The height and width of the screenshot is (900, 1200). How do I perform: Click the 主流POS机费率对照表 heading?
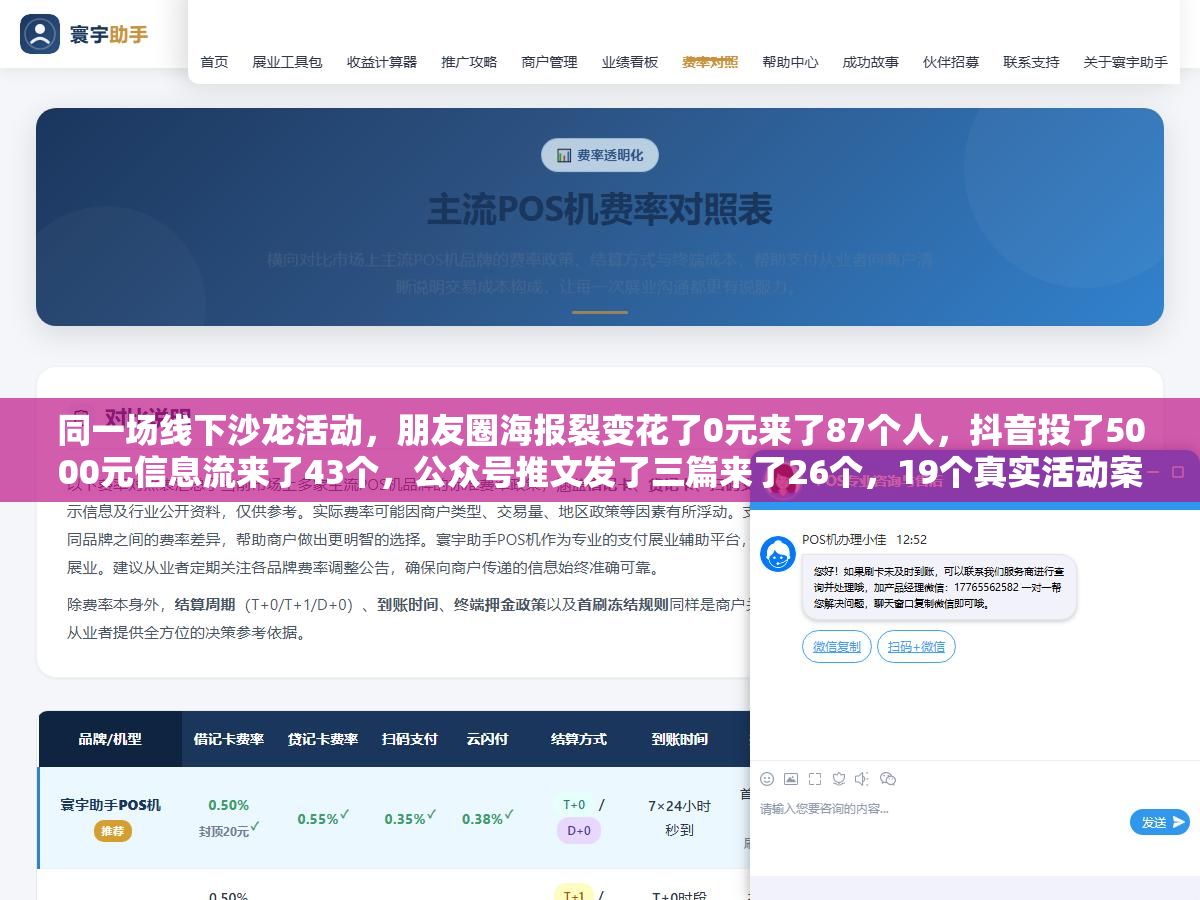click(600, 210)
